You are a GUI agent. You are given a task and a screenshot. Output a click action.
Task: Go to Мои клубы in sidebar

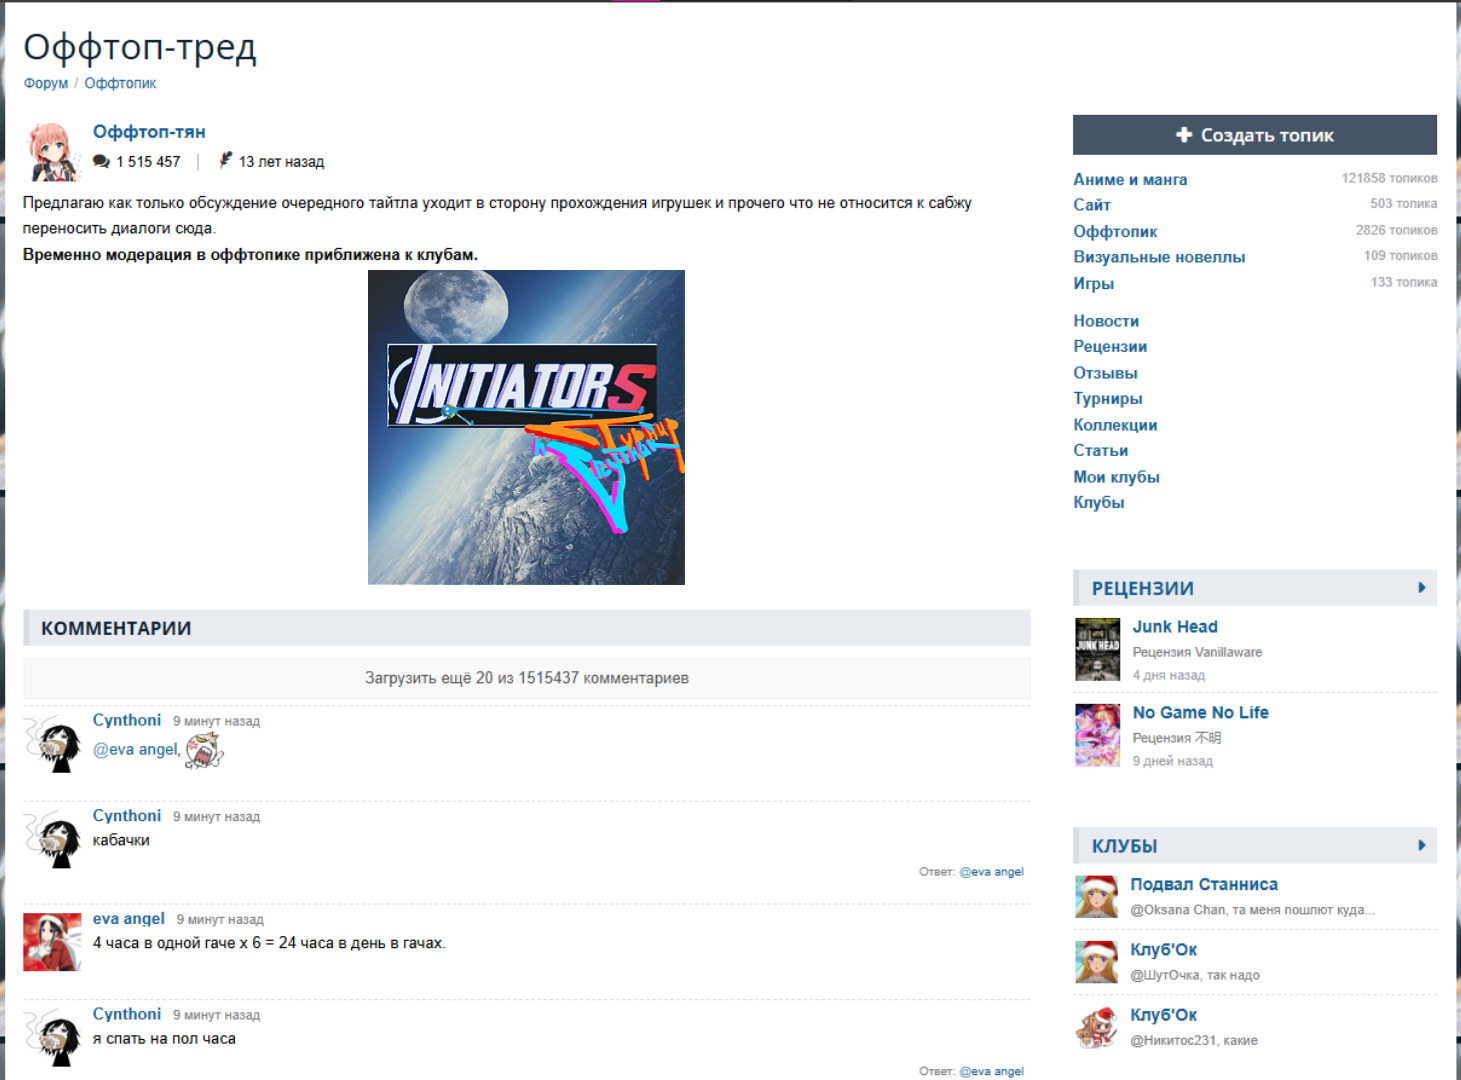tap(1116, 477)
